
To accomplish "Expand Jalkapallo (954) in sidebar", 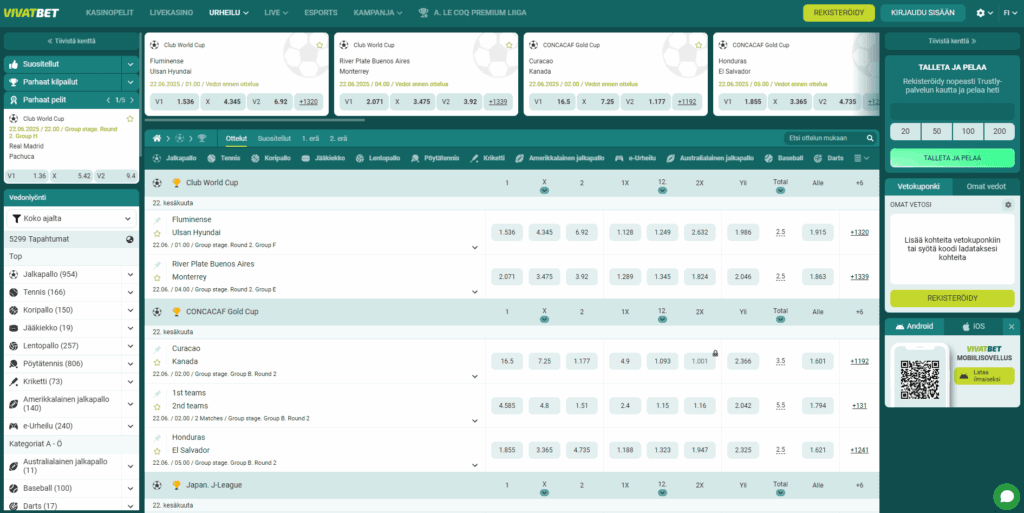I will coord(130,275).
